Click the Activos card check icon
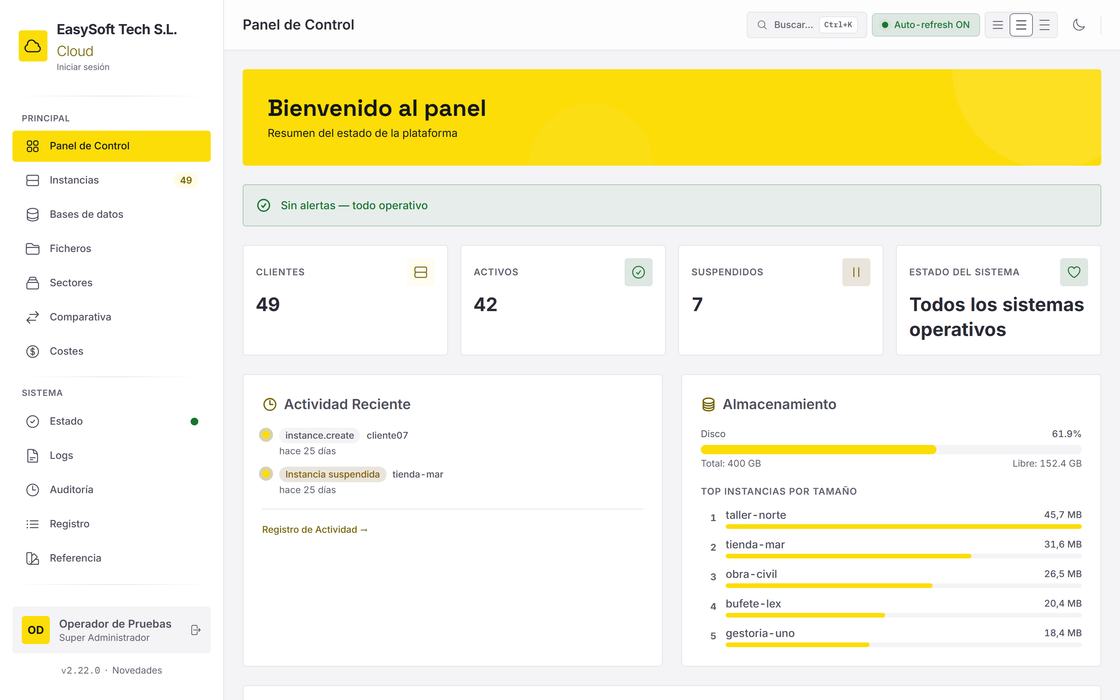This screenshot has width=1120, height=700. pos(639,273)
